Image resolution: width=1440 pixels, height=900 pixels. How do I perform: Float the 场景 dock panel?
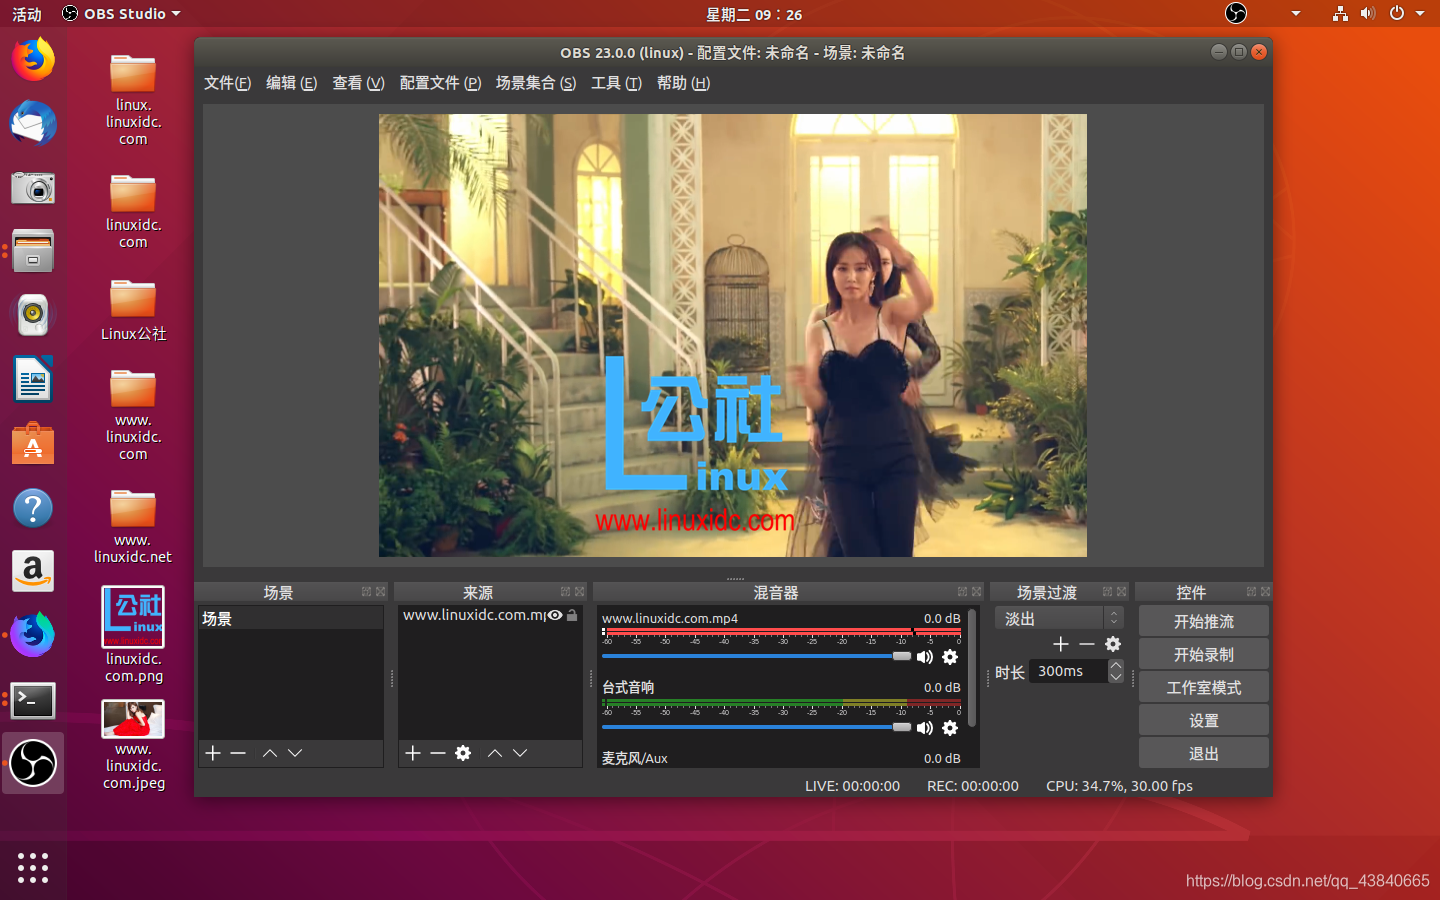[x=366, y=592]
